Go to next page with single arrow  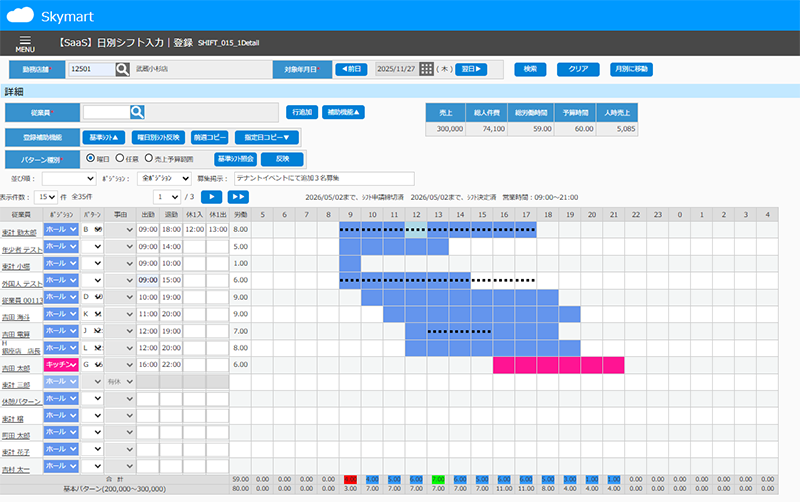[212, 197]
